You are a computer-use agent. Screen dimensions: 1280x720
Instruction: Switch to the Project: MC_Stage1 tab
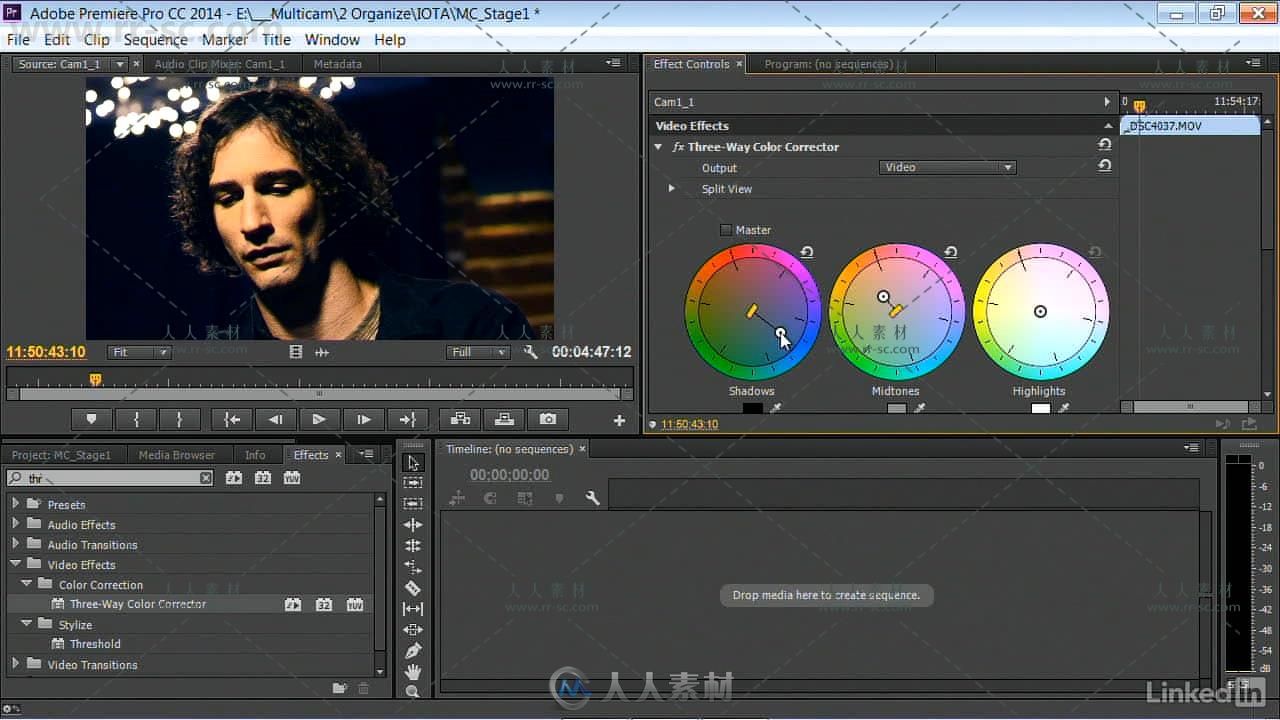[61, 455]
